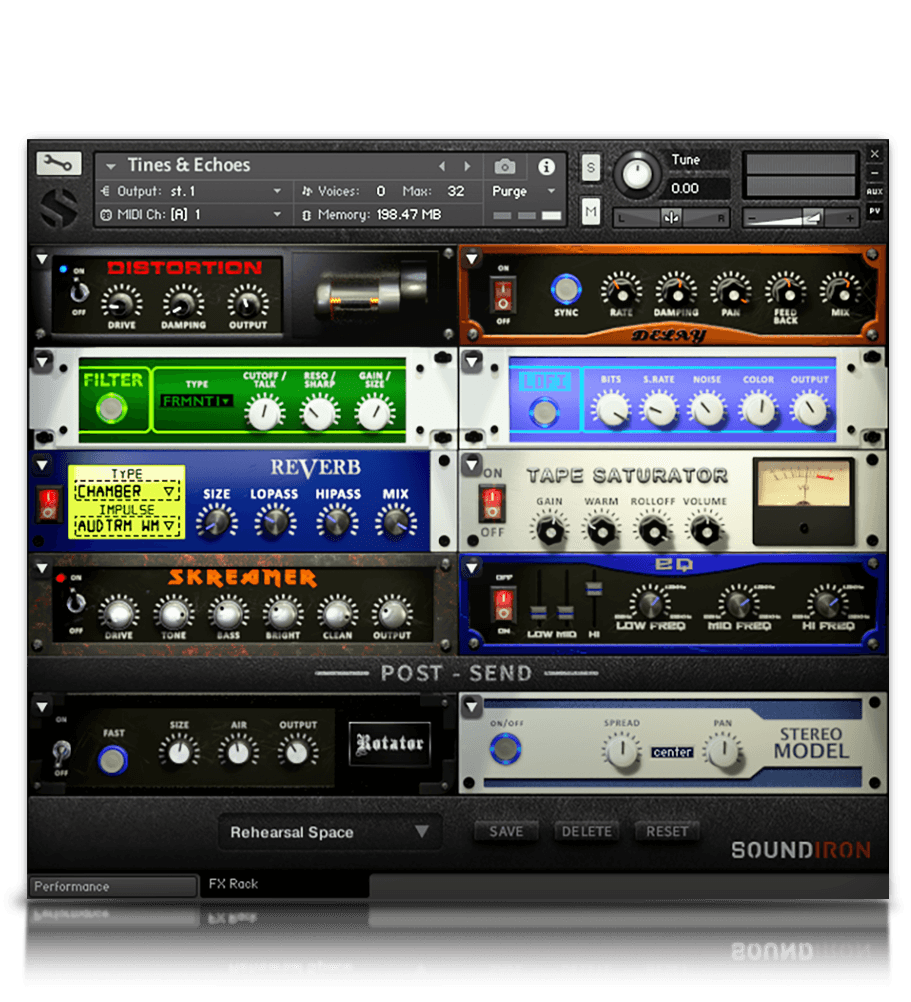Click the Skreamer Bright knob
Image resolution: width=911 pixels, height=1002 pixels.
point(283,613)
